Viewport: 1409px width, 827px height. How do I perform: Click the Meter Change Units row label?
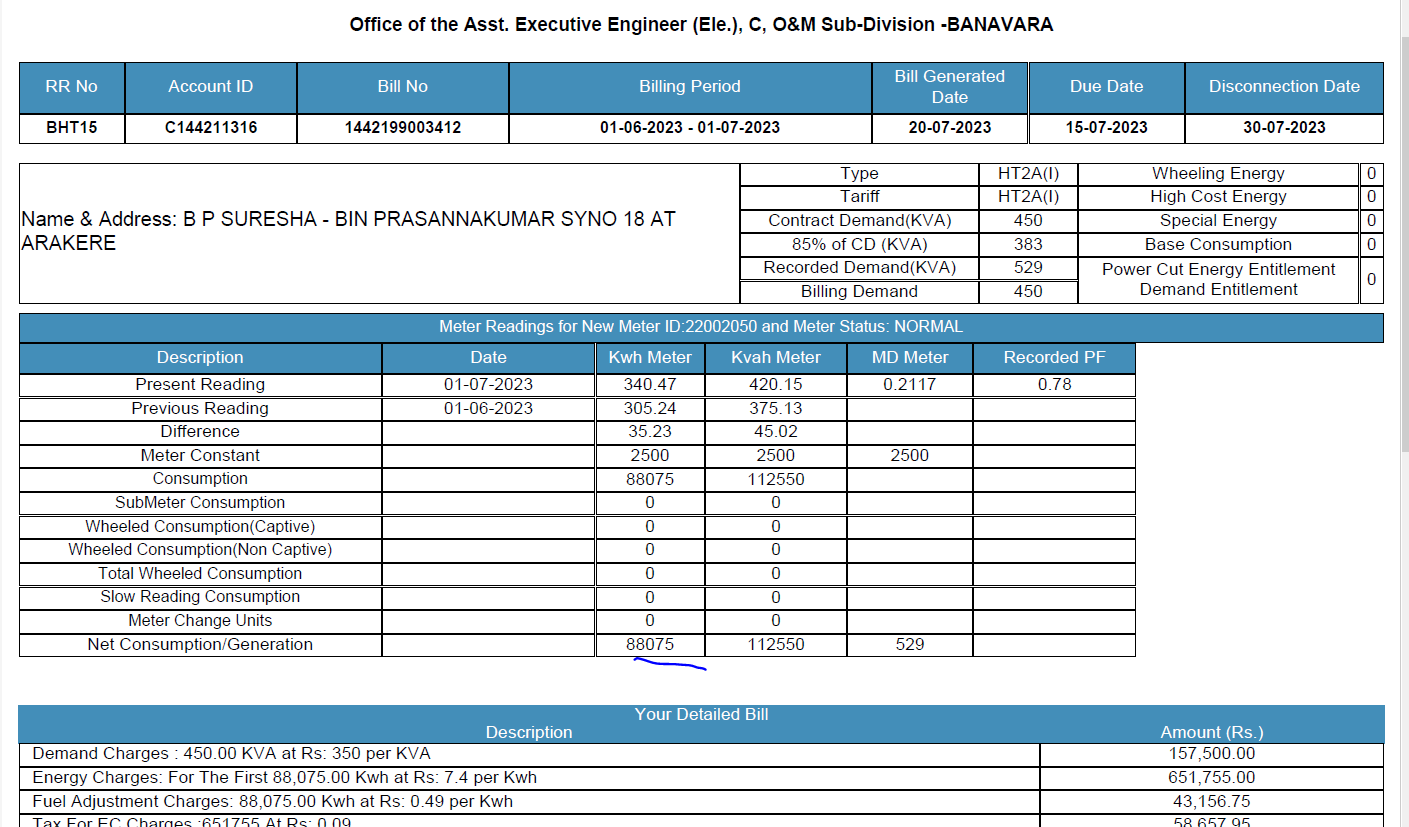pos(200,621)
